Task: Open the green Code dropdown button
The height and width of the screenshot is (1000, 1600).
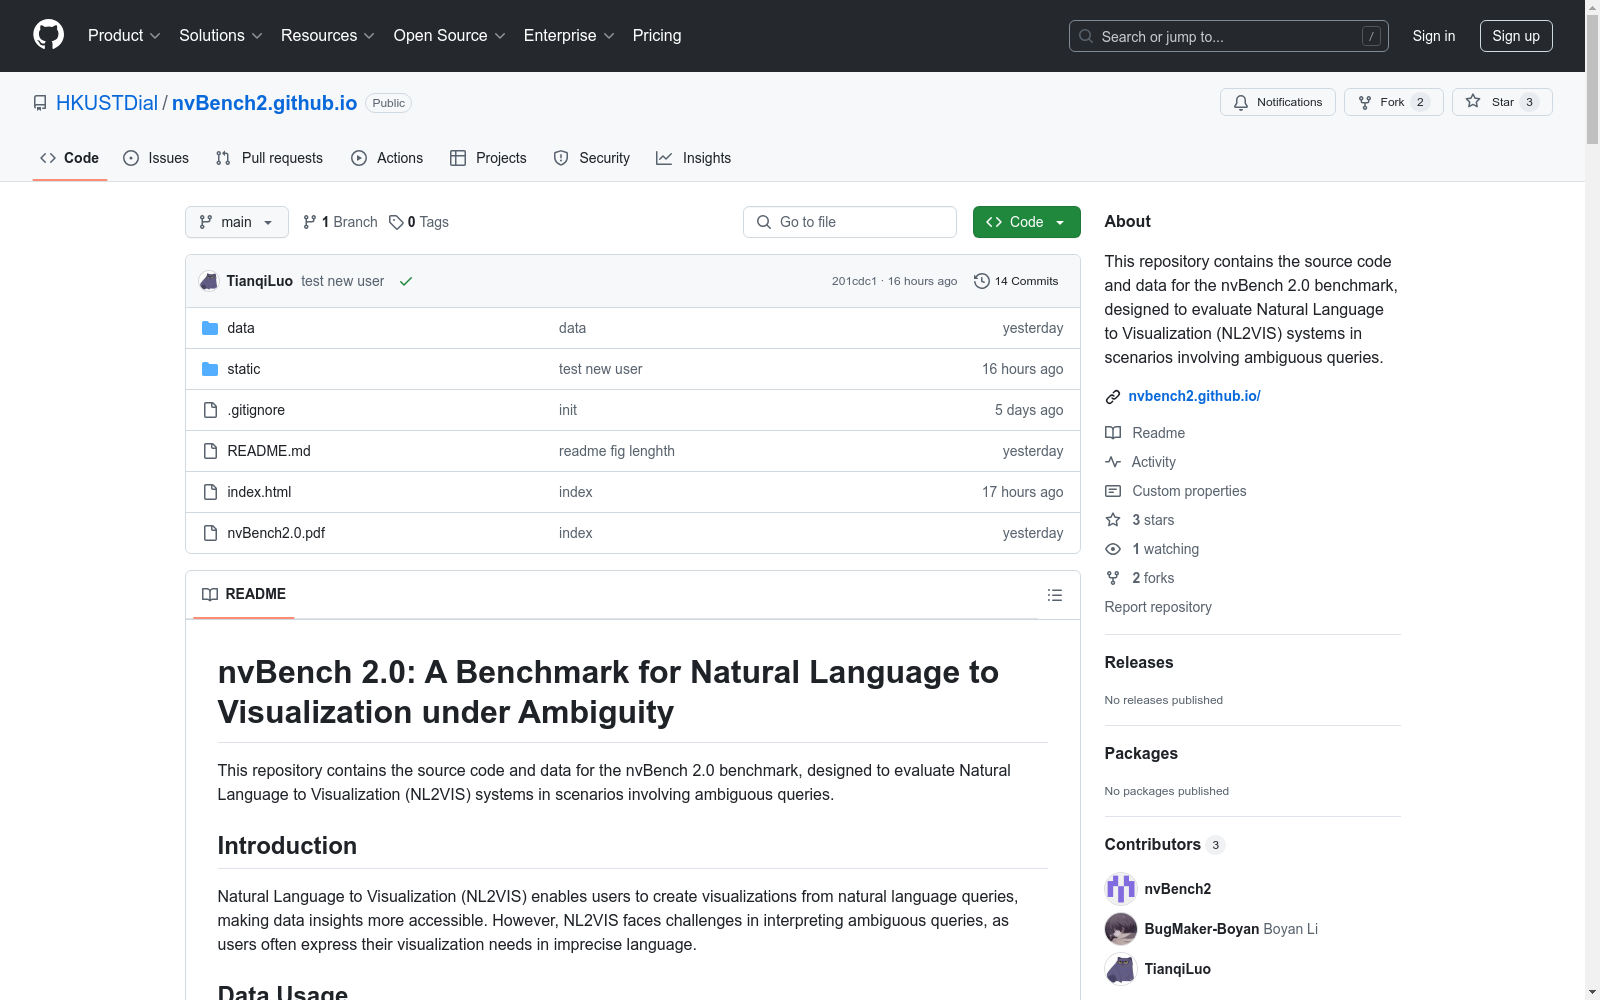Action: point(1027,222)
